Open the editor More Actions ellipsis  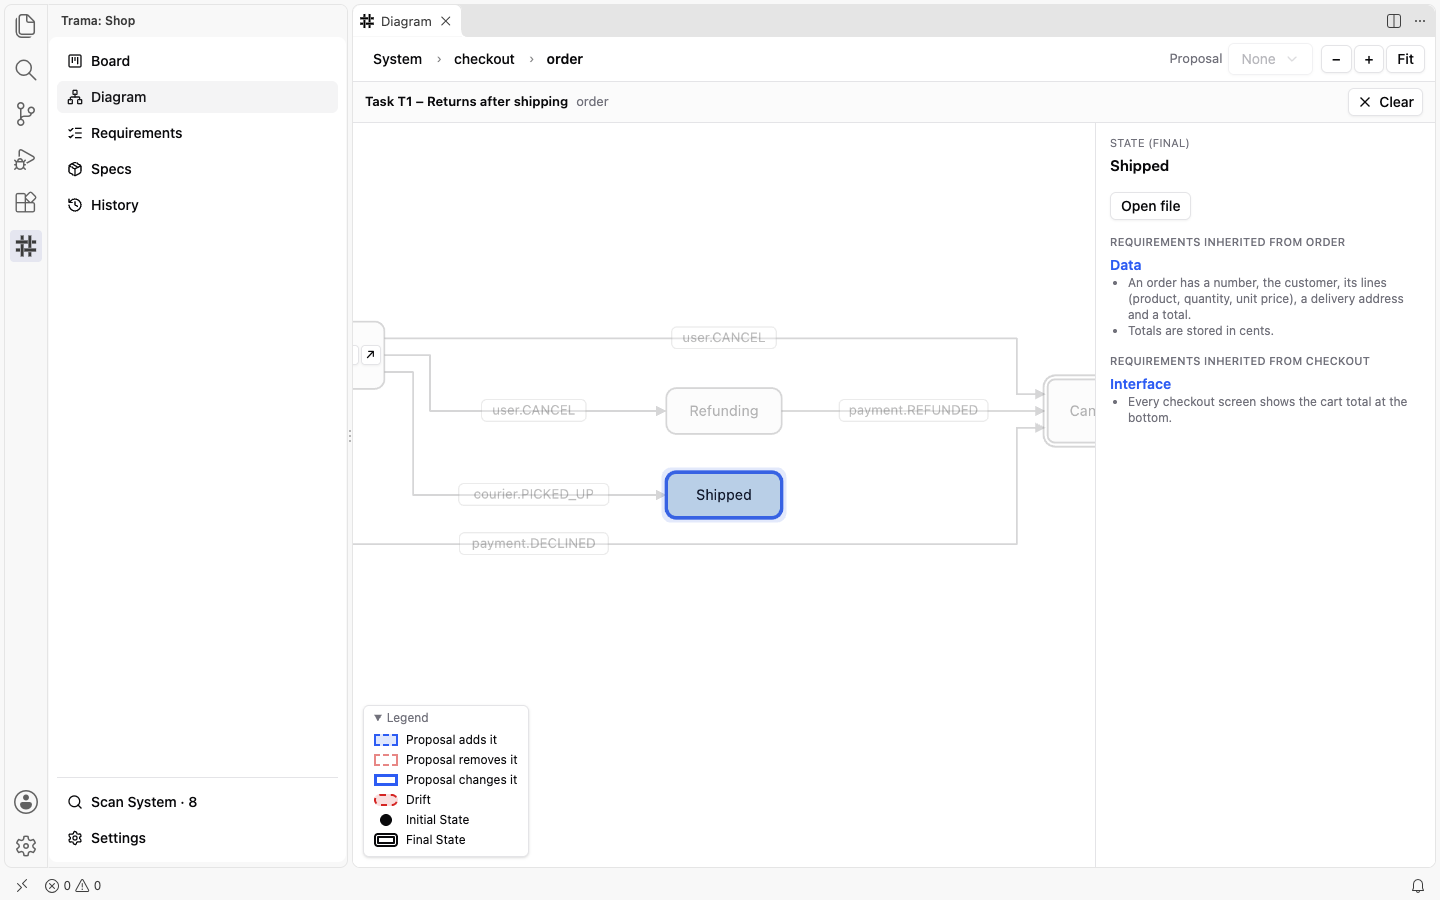click(1420, 21)
